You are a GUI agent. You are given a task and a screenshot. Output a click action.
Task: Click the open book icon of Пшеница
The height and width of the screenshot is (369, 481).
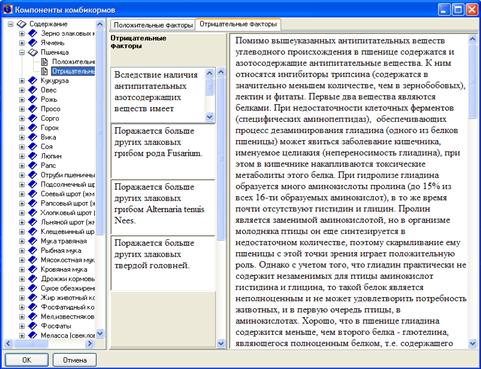coord(33,52)
